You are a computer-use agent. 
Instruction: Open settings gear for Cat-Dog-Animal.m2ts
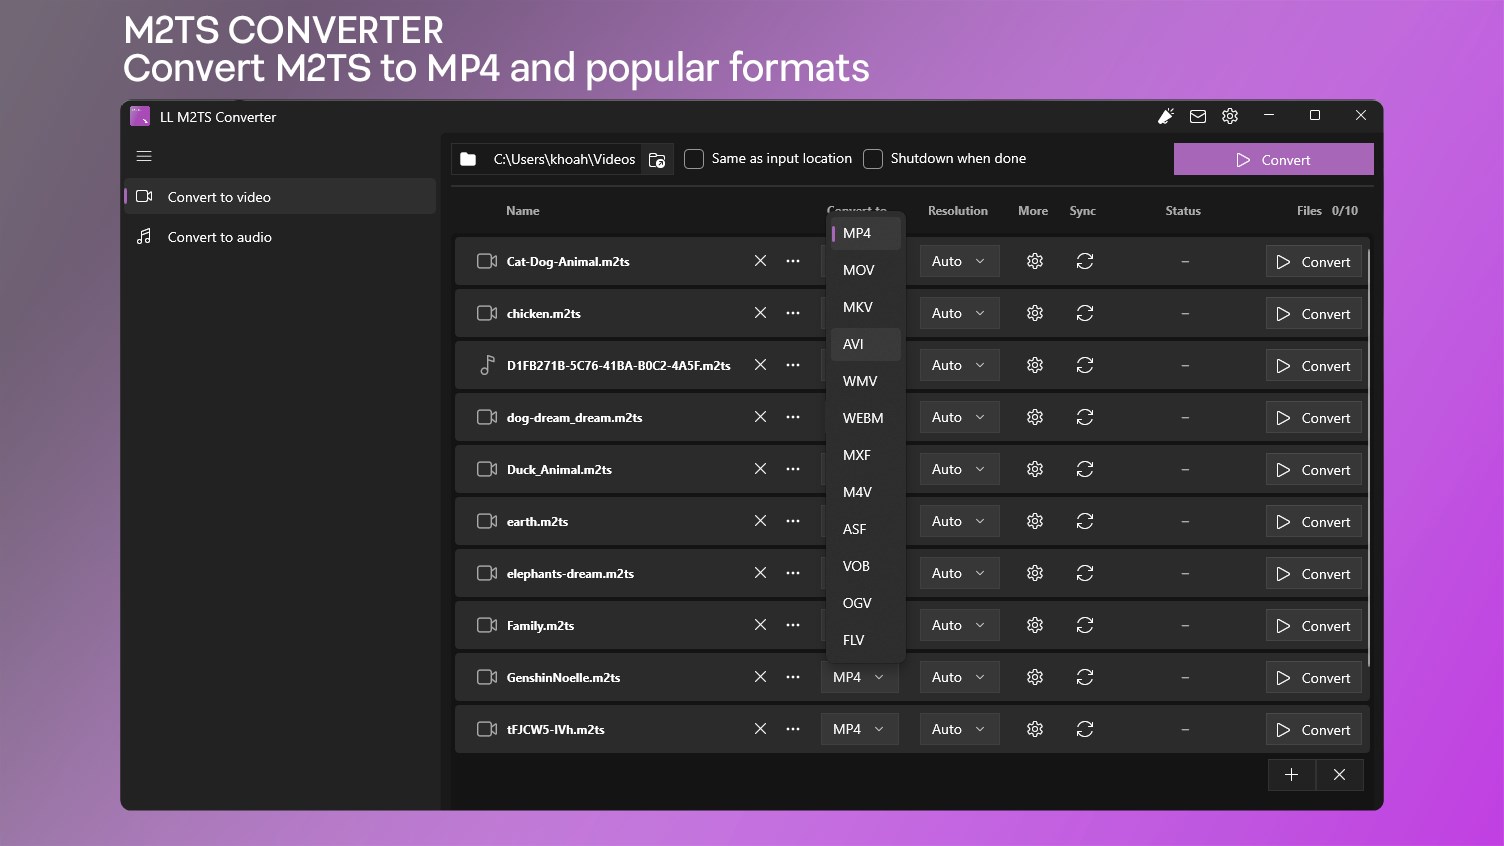click(x=1035, y=261)
